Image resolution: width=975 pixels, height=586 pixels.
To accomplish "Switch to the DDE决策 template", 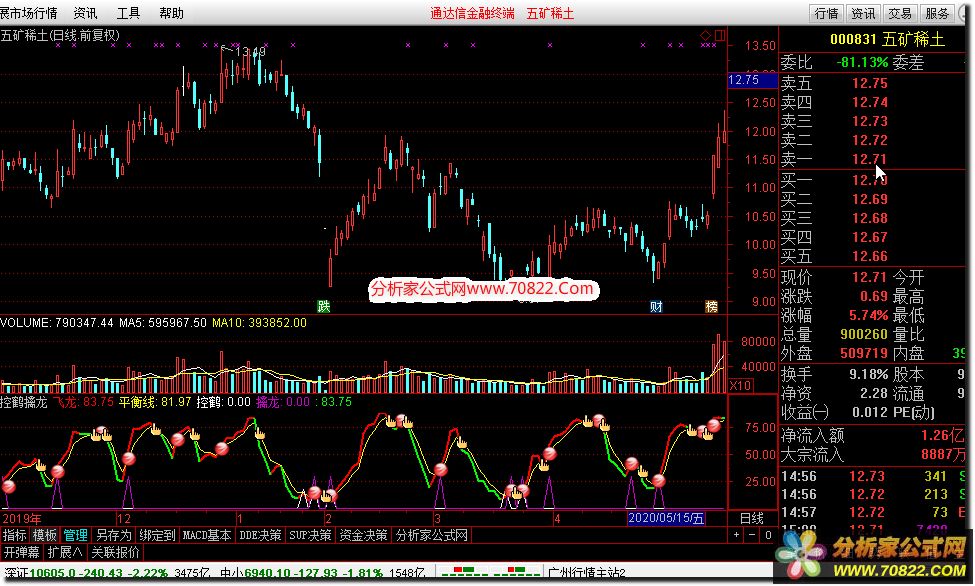I will pyautogui.click(x=260, y=535).
